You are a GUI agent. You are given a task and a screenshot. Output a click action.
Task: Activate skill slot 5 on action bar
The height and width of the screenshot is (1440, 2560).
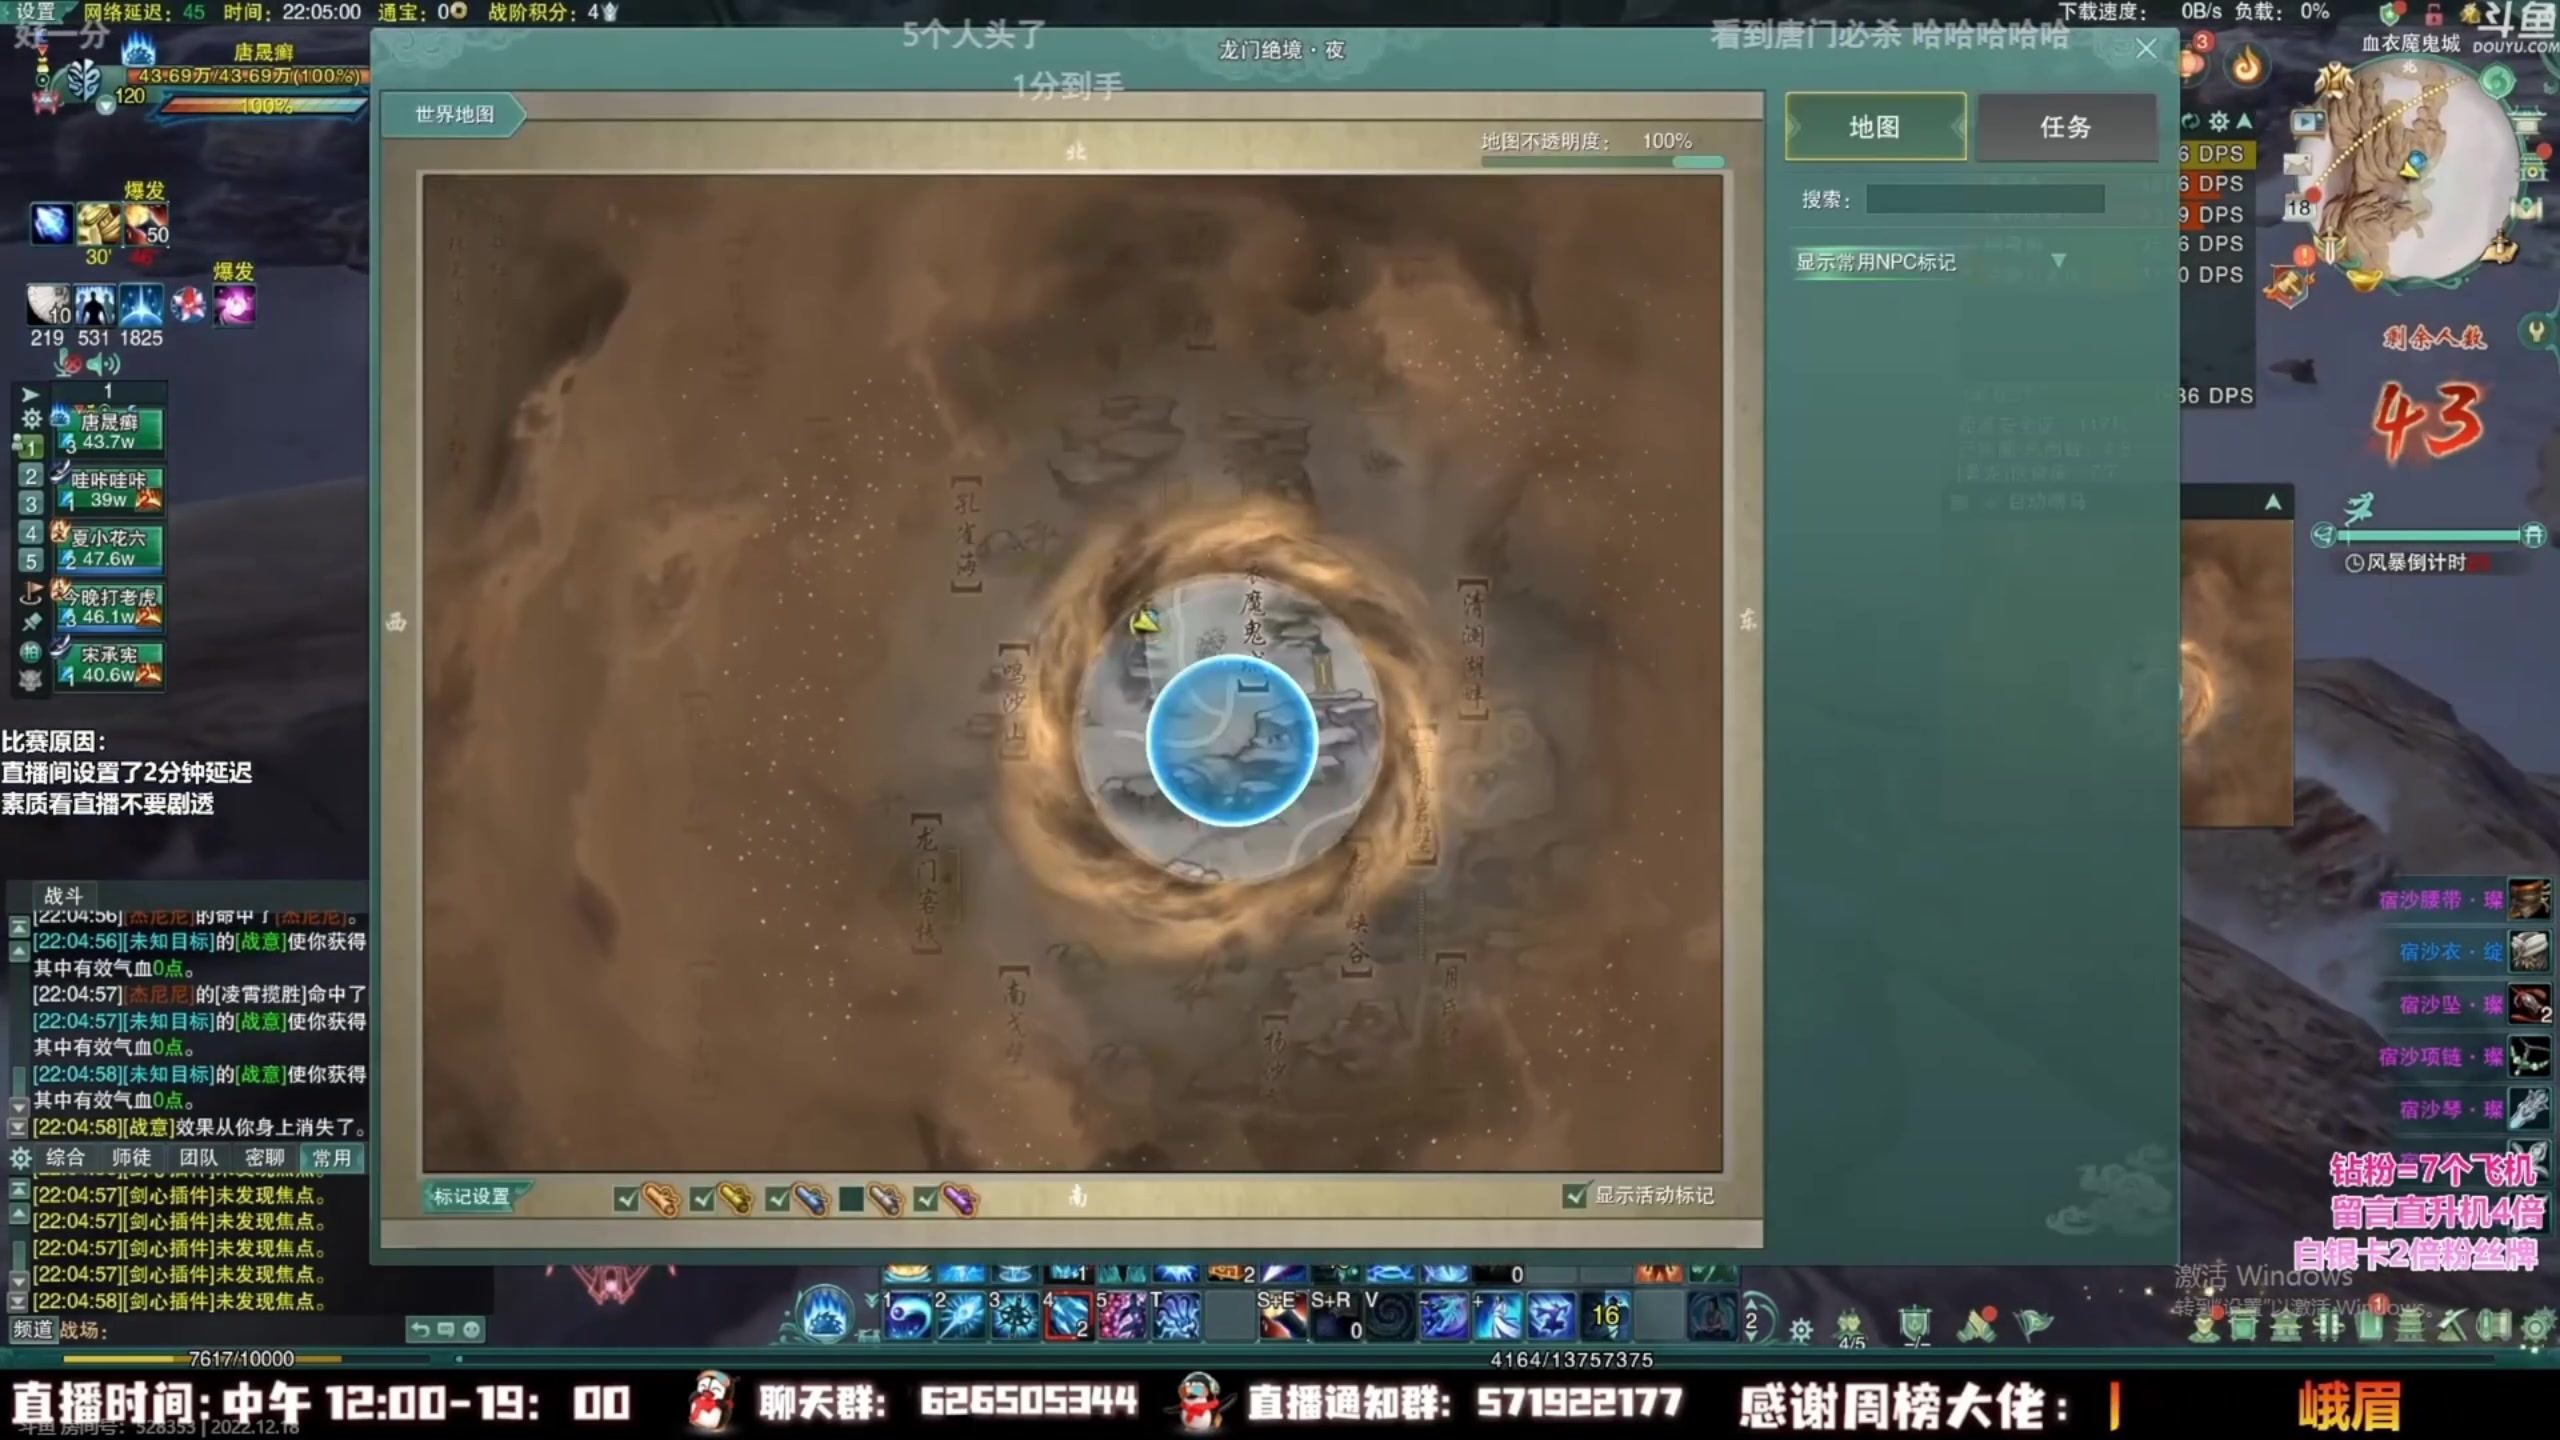click(x=1122, y=1315)
